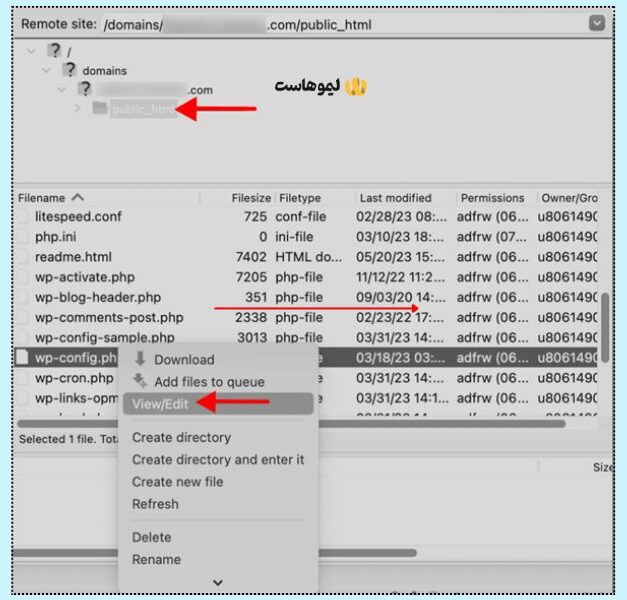
Task: Click the file list vertical scrollbar
Action: 605,328
